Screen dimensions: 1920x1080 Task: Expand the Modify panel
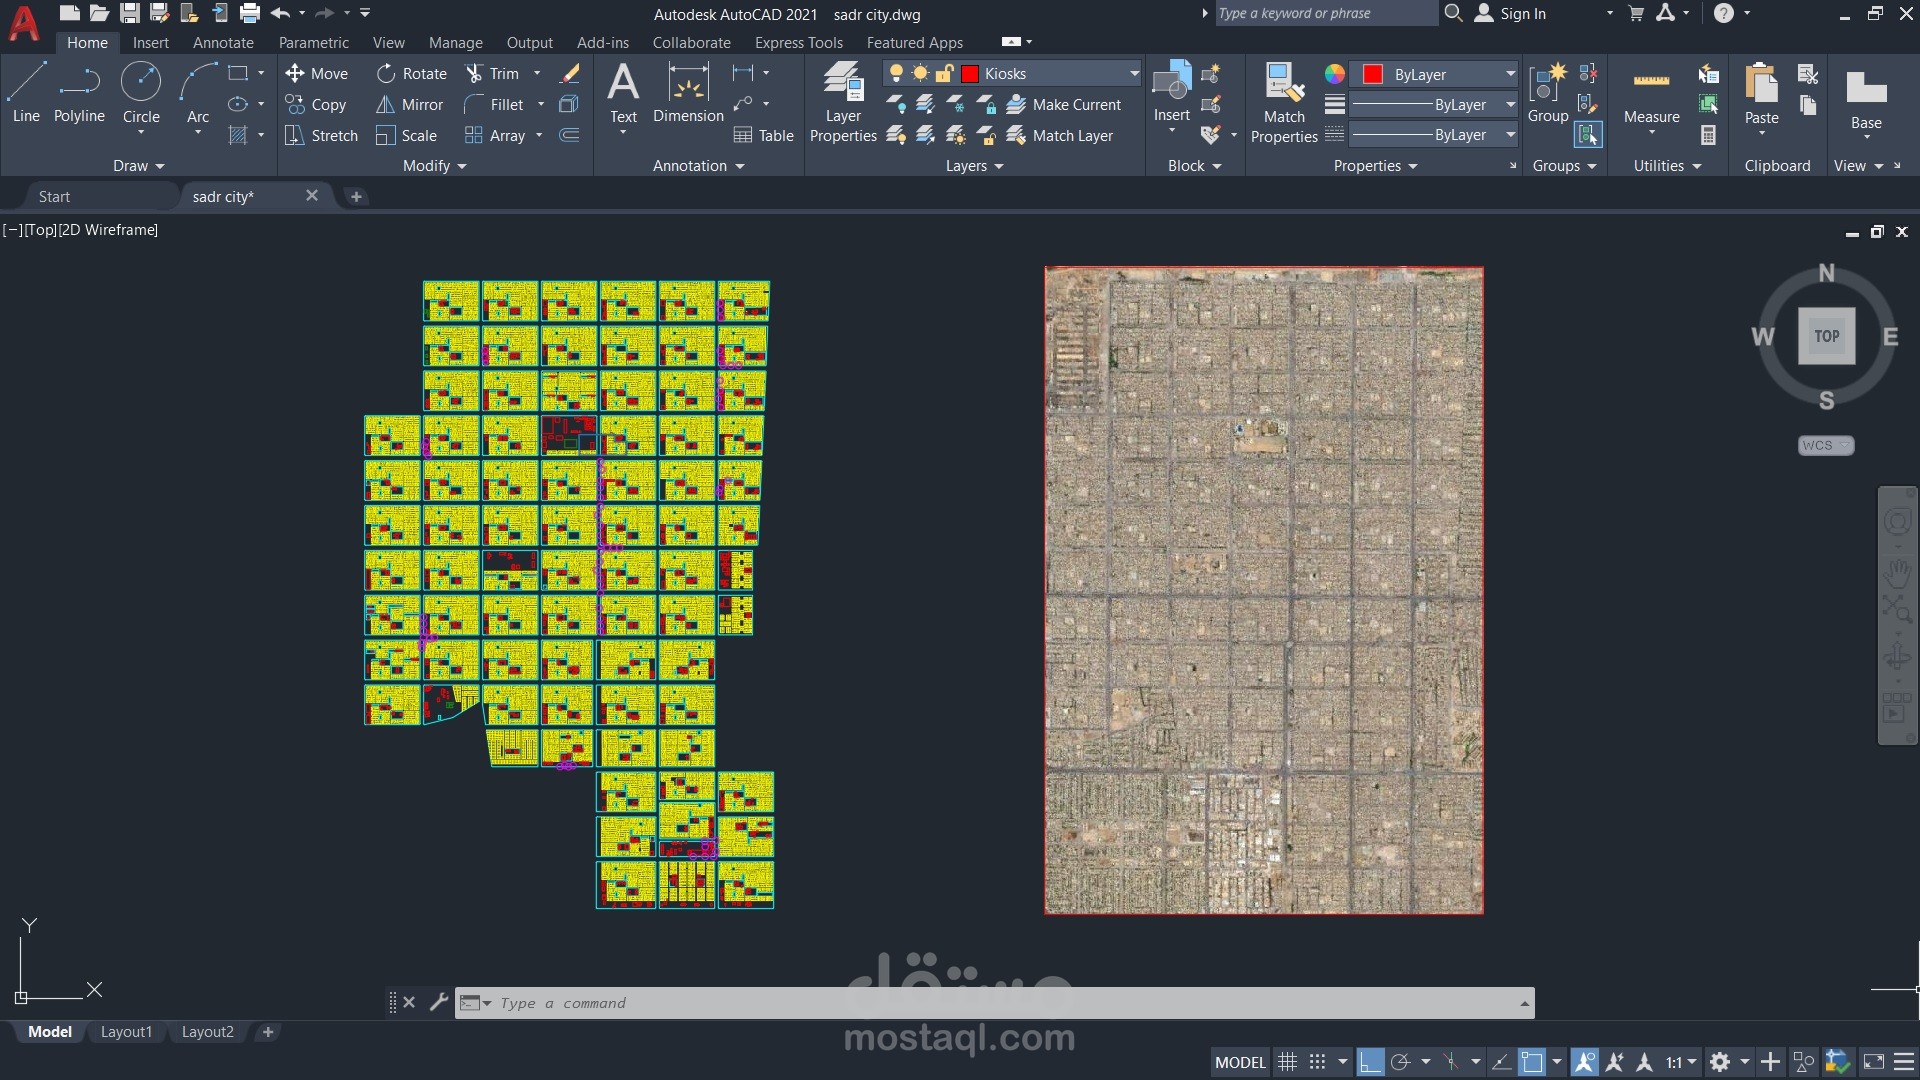tap(435, 166)
